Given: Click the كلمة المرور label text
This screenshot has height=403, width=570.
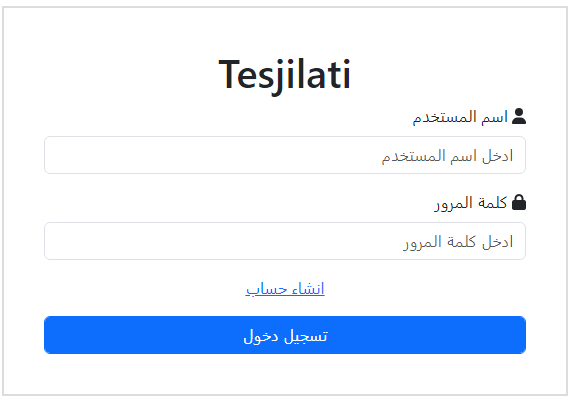Looking at the screenshot, I should (x=471, y=203).
